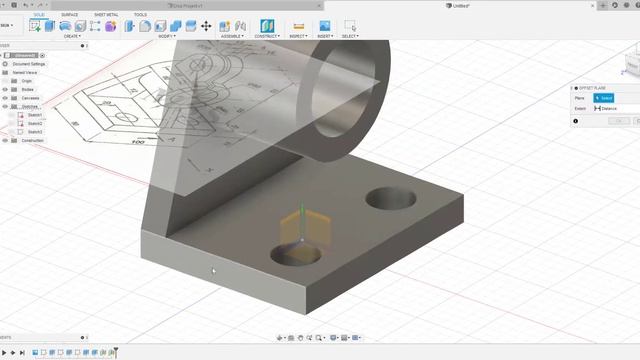Toggle visibility of Sketch3
This screenshot has height=360, width=640.
coord(11,132)
